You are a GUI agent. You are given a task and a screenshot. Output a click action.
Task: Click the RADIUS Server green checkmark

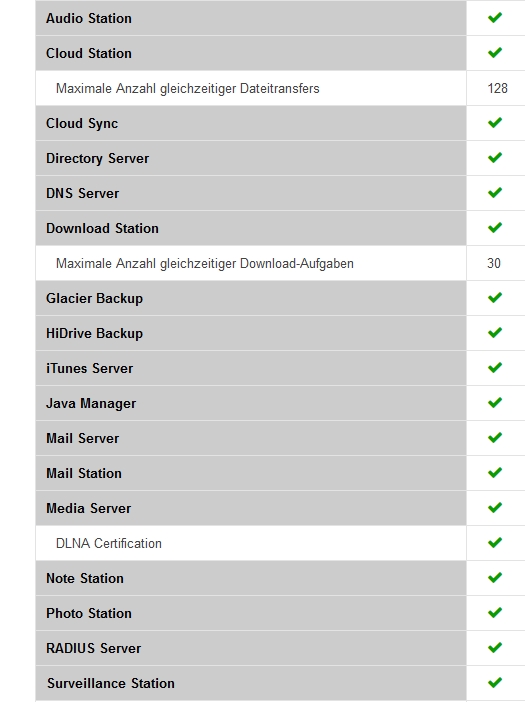[x=495, y=647]
